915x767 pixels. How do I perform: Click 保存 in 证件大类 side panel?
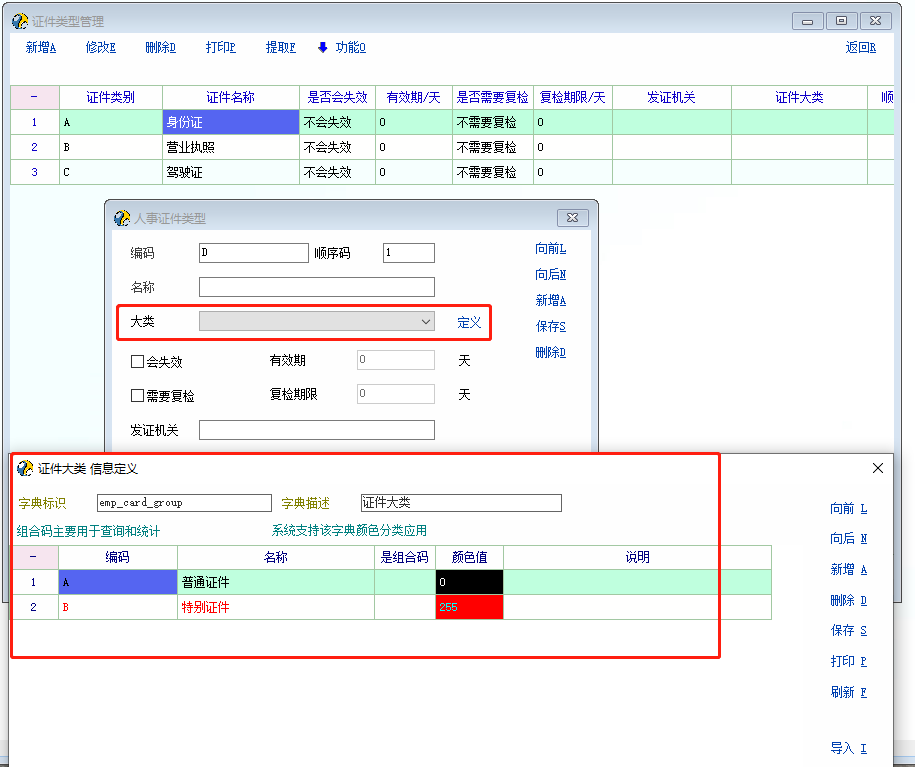tap(848, 631)
